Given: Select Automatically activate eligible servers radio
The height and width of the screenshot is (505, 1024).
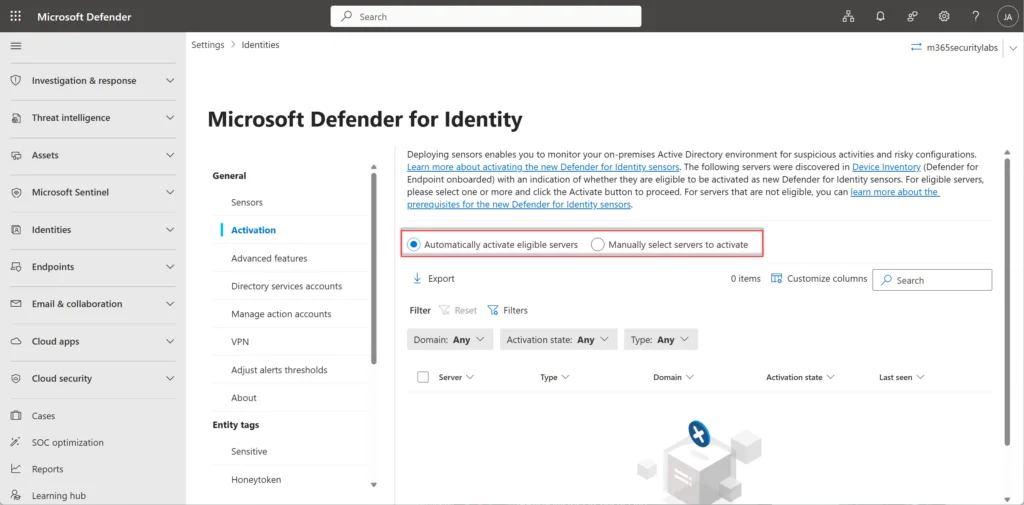Looking at the screenshot, I should [x=413, y=245].
